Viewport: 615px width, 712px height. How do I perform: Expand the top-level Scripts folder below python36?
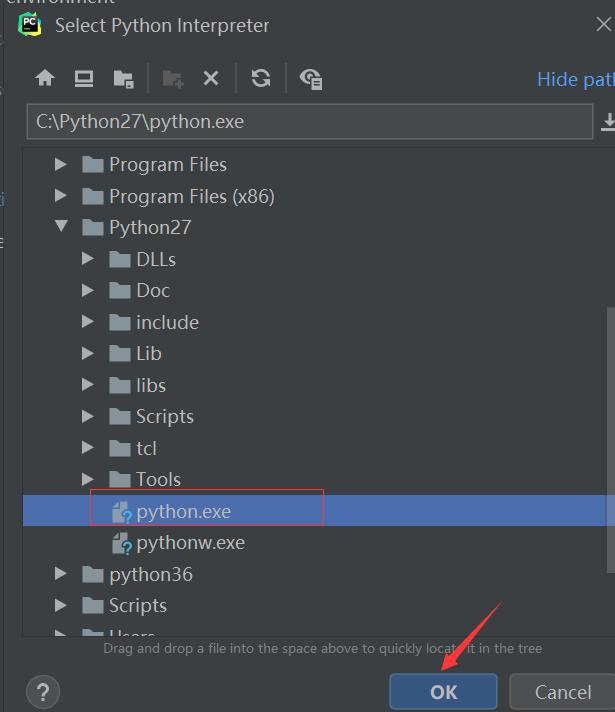[60, 605]
